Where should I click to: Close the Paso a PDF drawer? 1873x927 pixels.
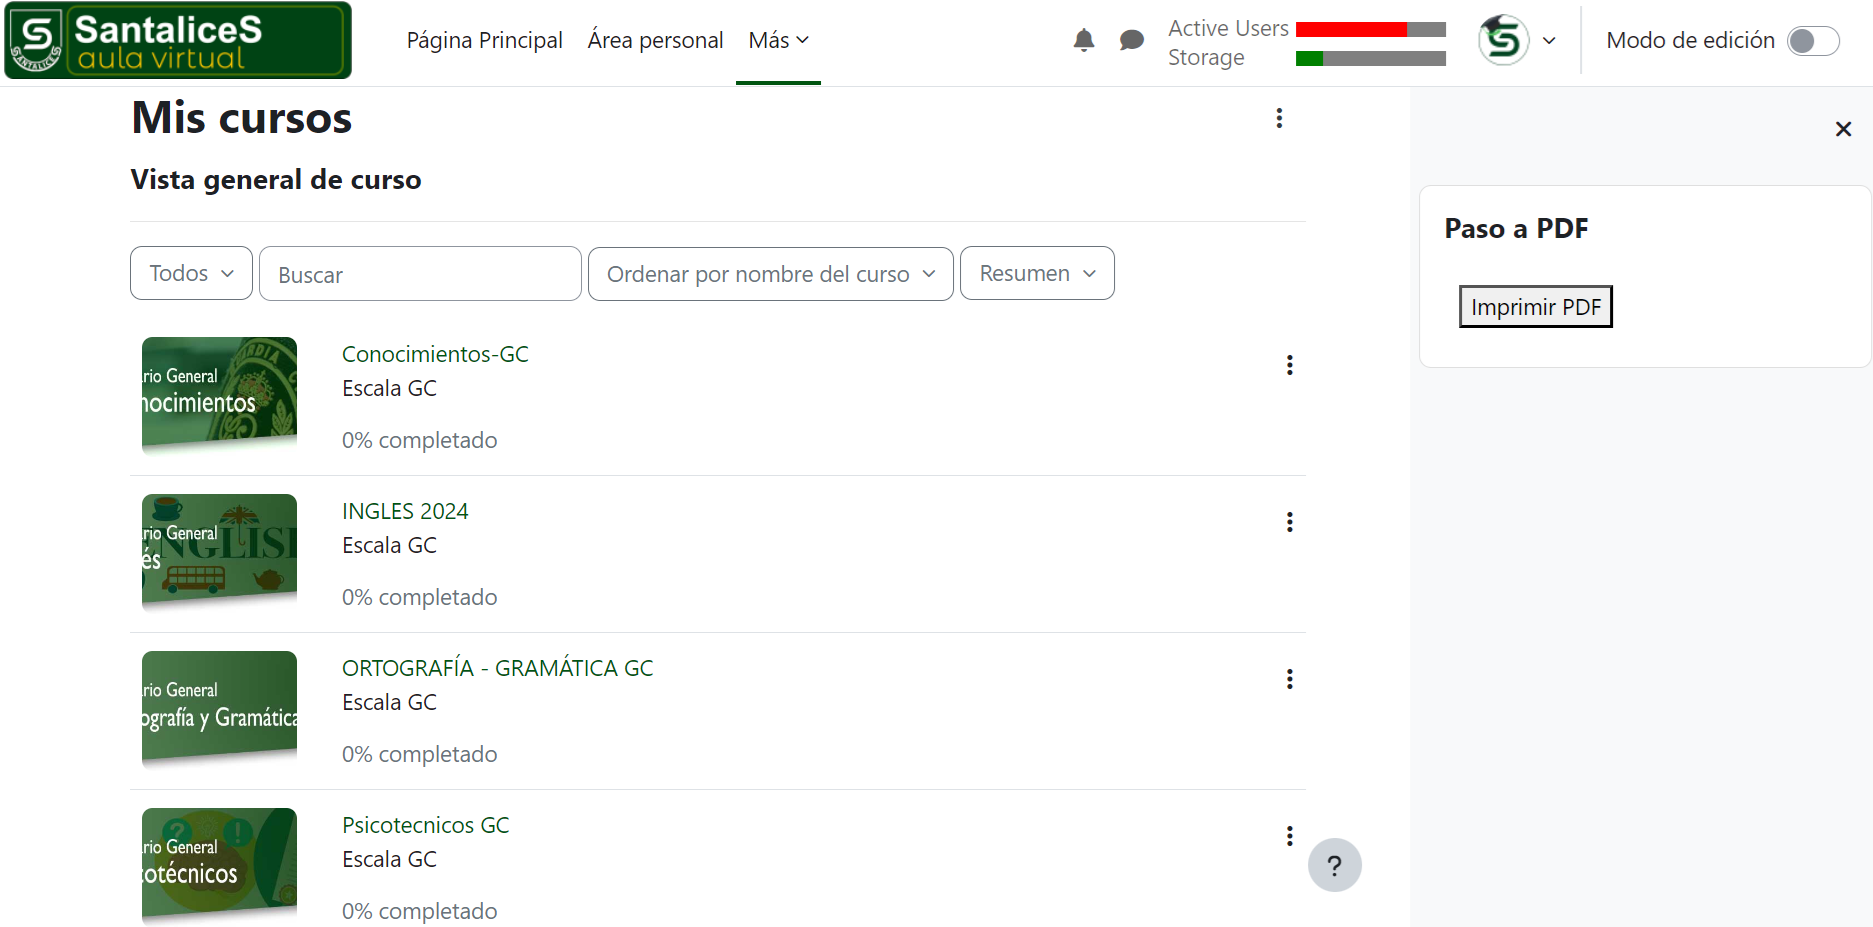[x=1843, y=129]
